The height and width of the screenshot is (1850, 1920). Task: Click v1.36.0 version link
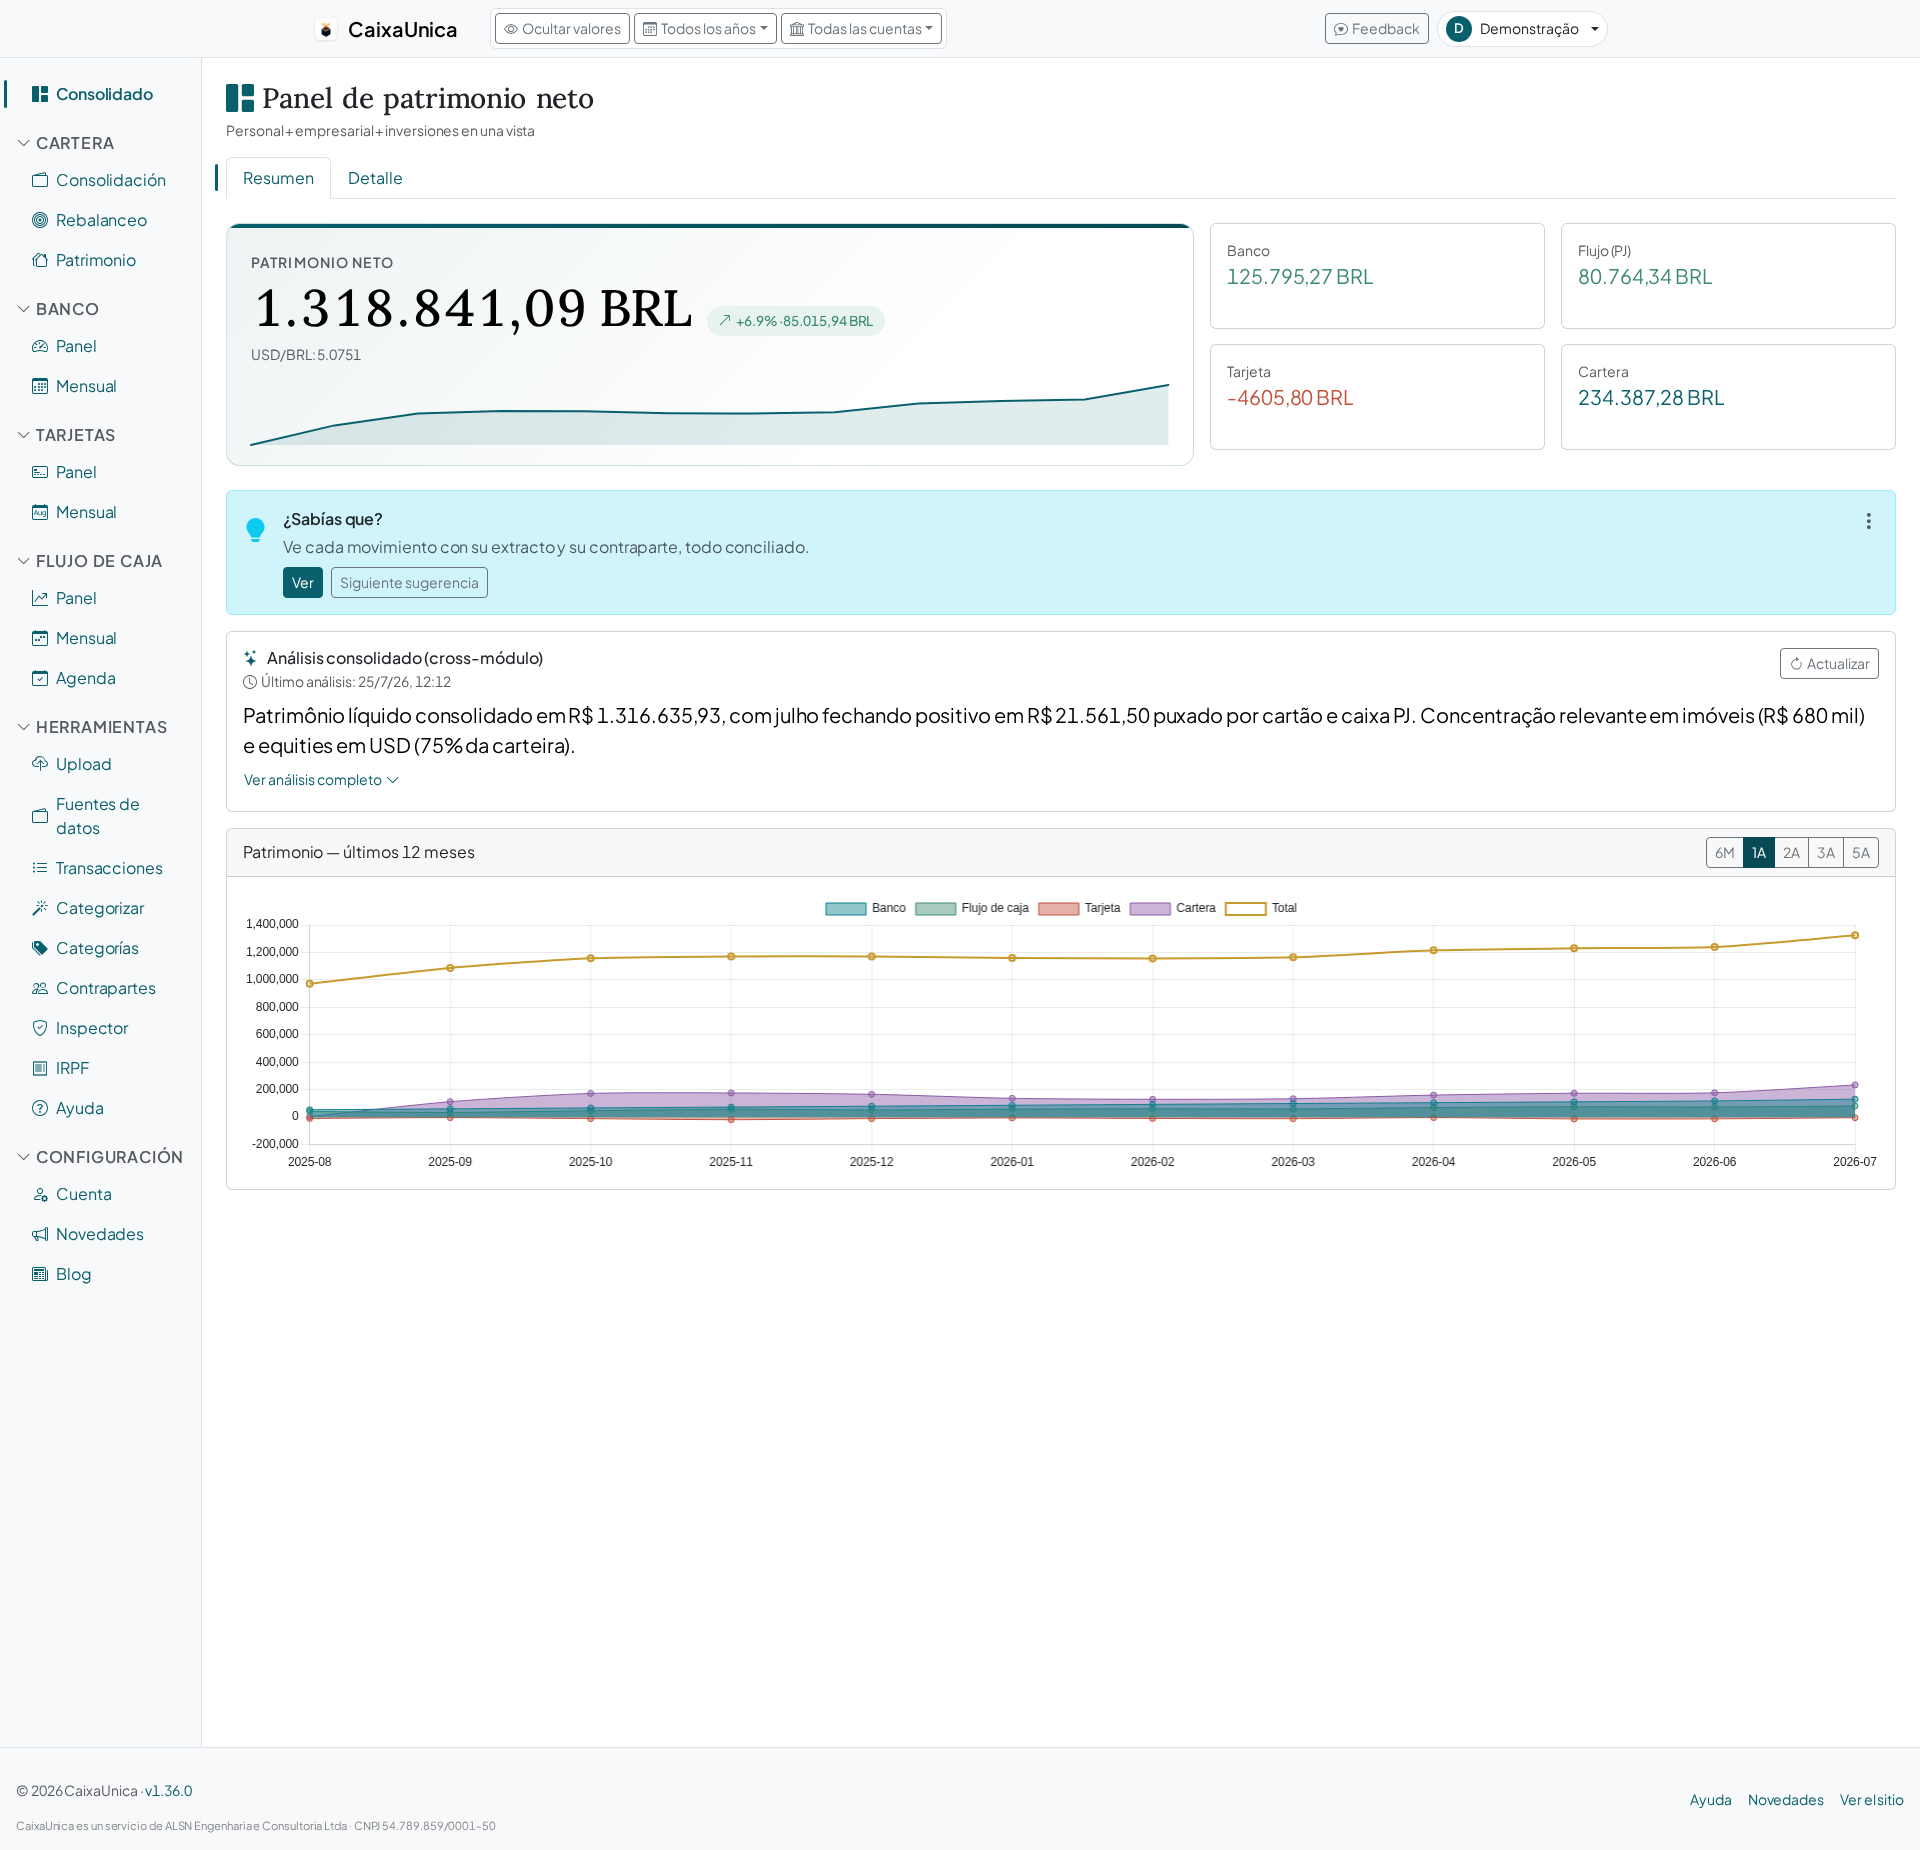pos(169,1791)
